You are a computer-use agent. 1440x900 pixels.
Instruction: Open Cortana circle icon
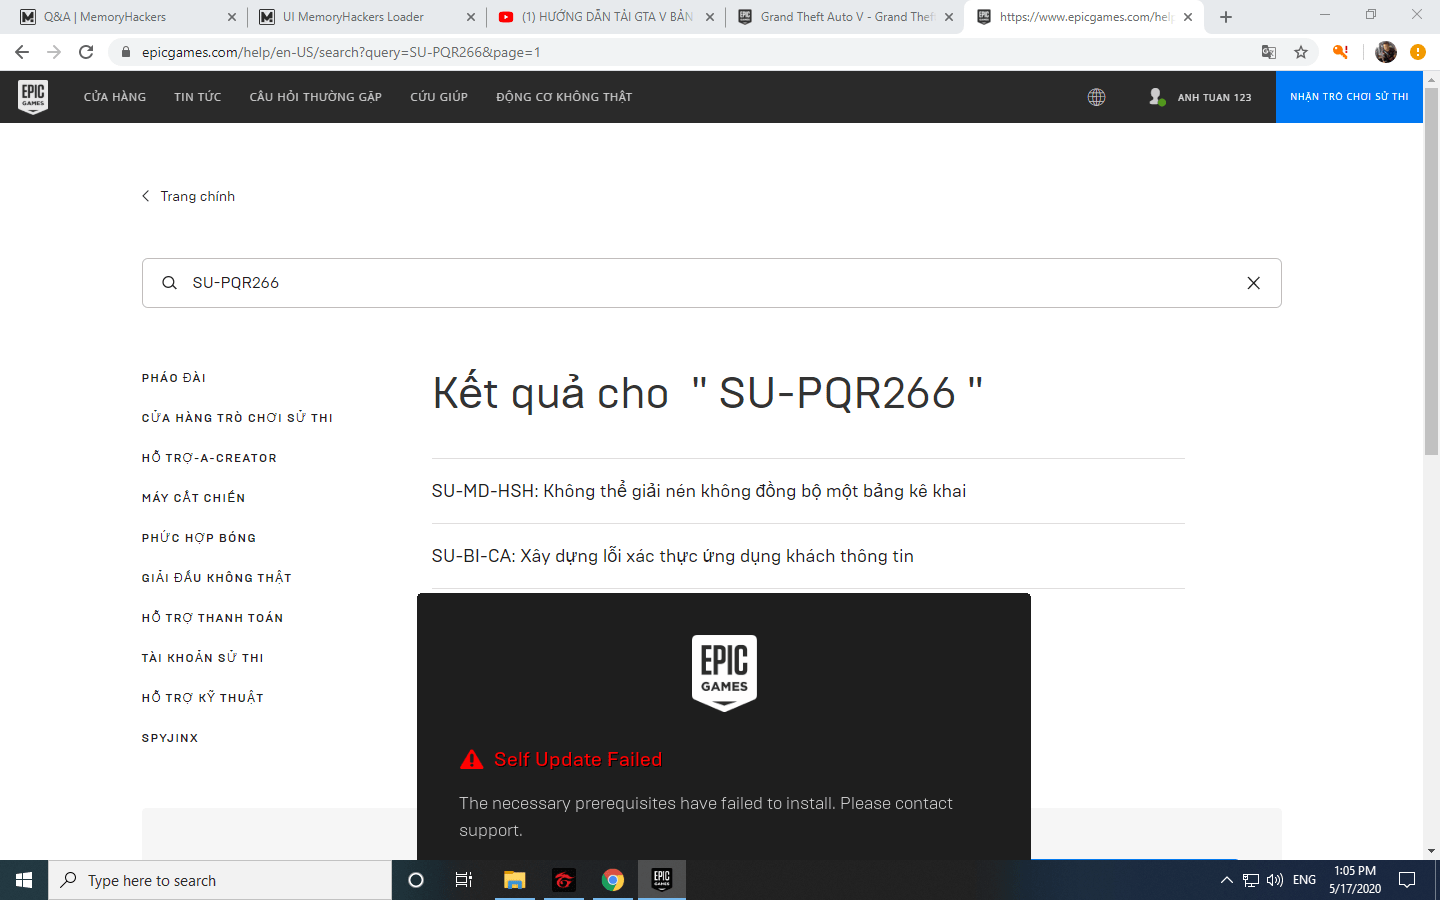(x=416, y=880)
